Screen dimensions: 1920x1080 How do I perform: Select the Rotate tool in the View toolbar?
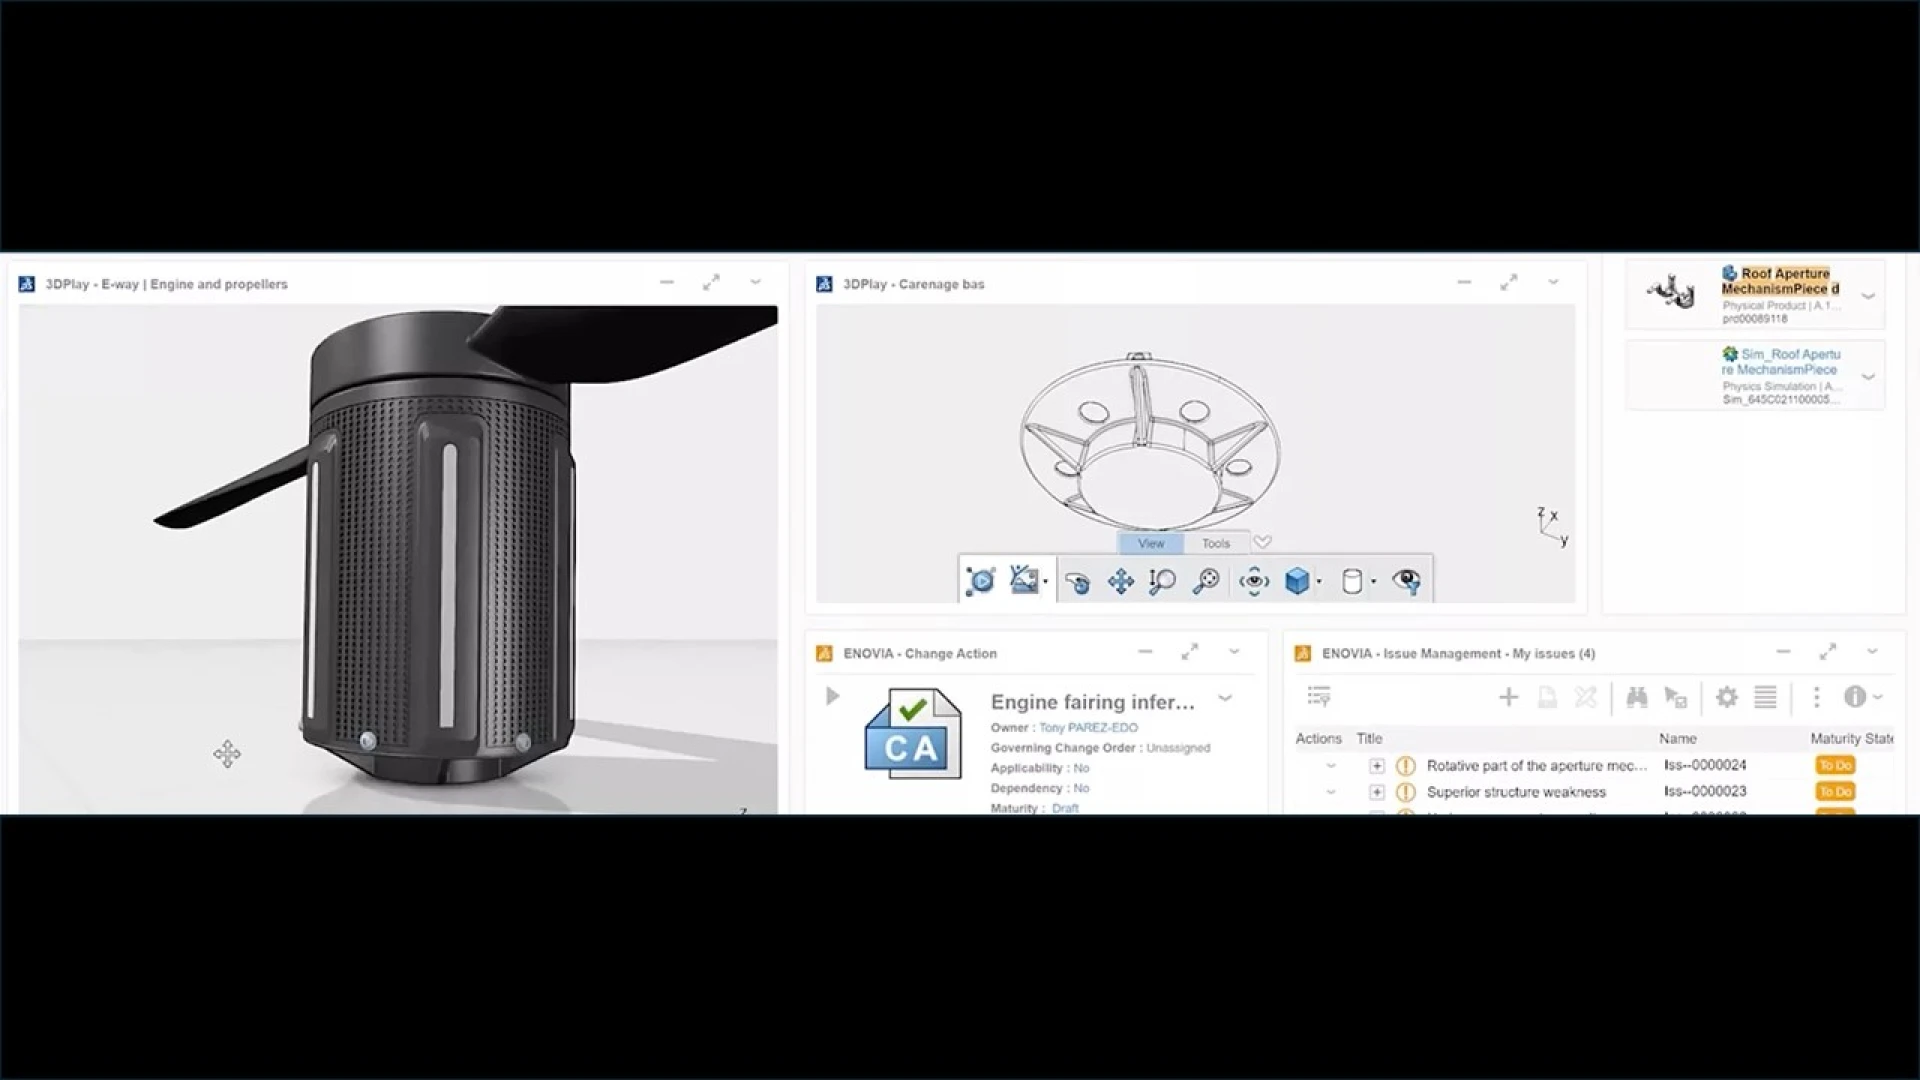(1077, 582)
